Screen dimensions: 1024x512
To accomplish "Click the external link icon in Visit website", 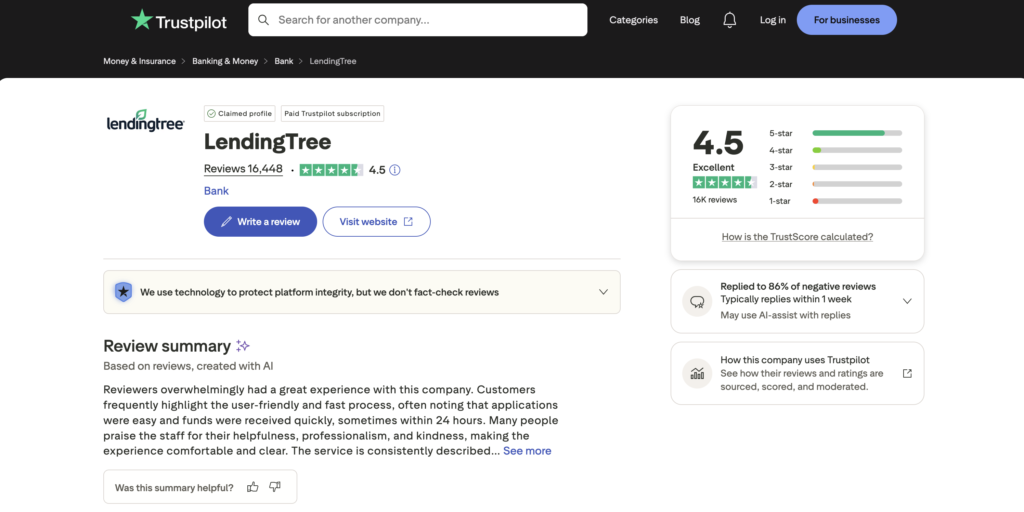I will (x=408, y=221).
